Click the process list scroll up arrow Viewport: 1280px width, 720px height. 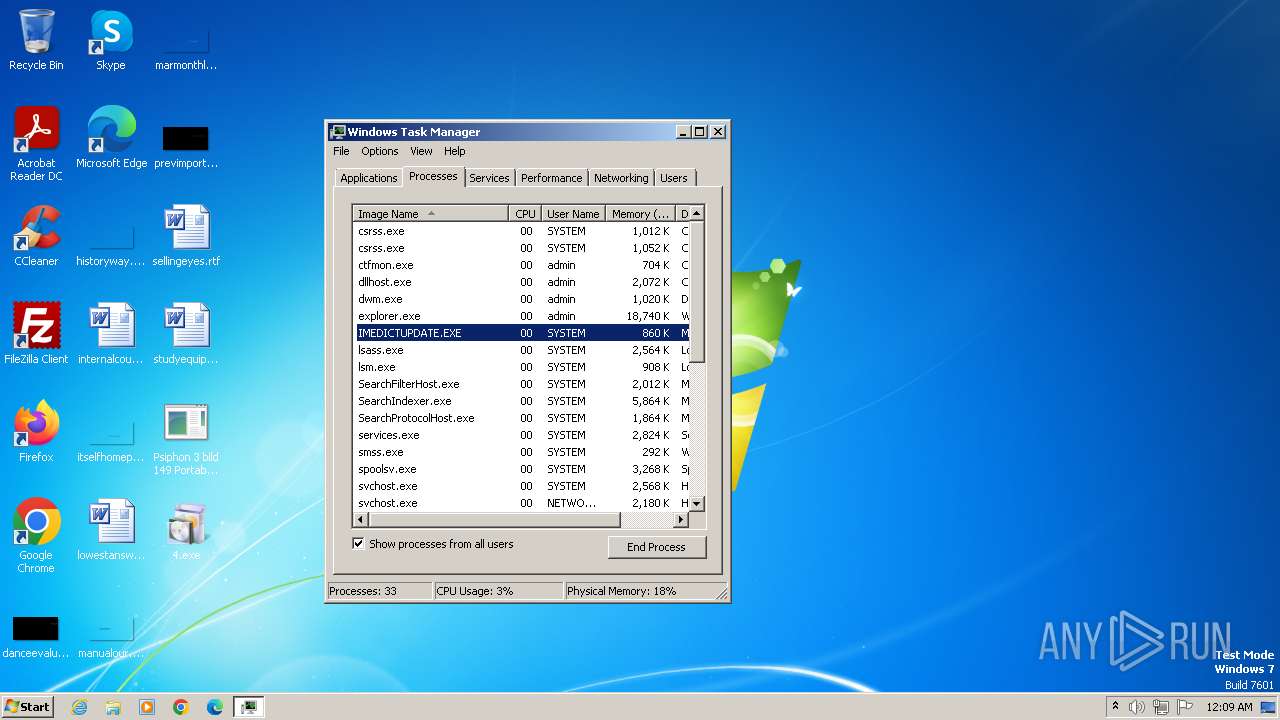coord(697,213)
